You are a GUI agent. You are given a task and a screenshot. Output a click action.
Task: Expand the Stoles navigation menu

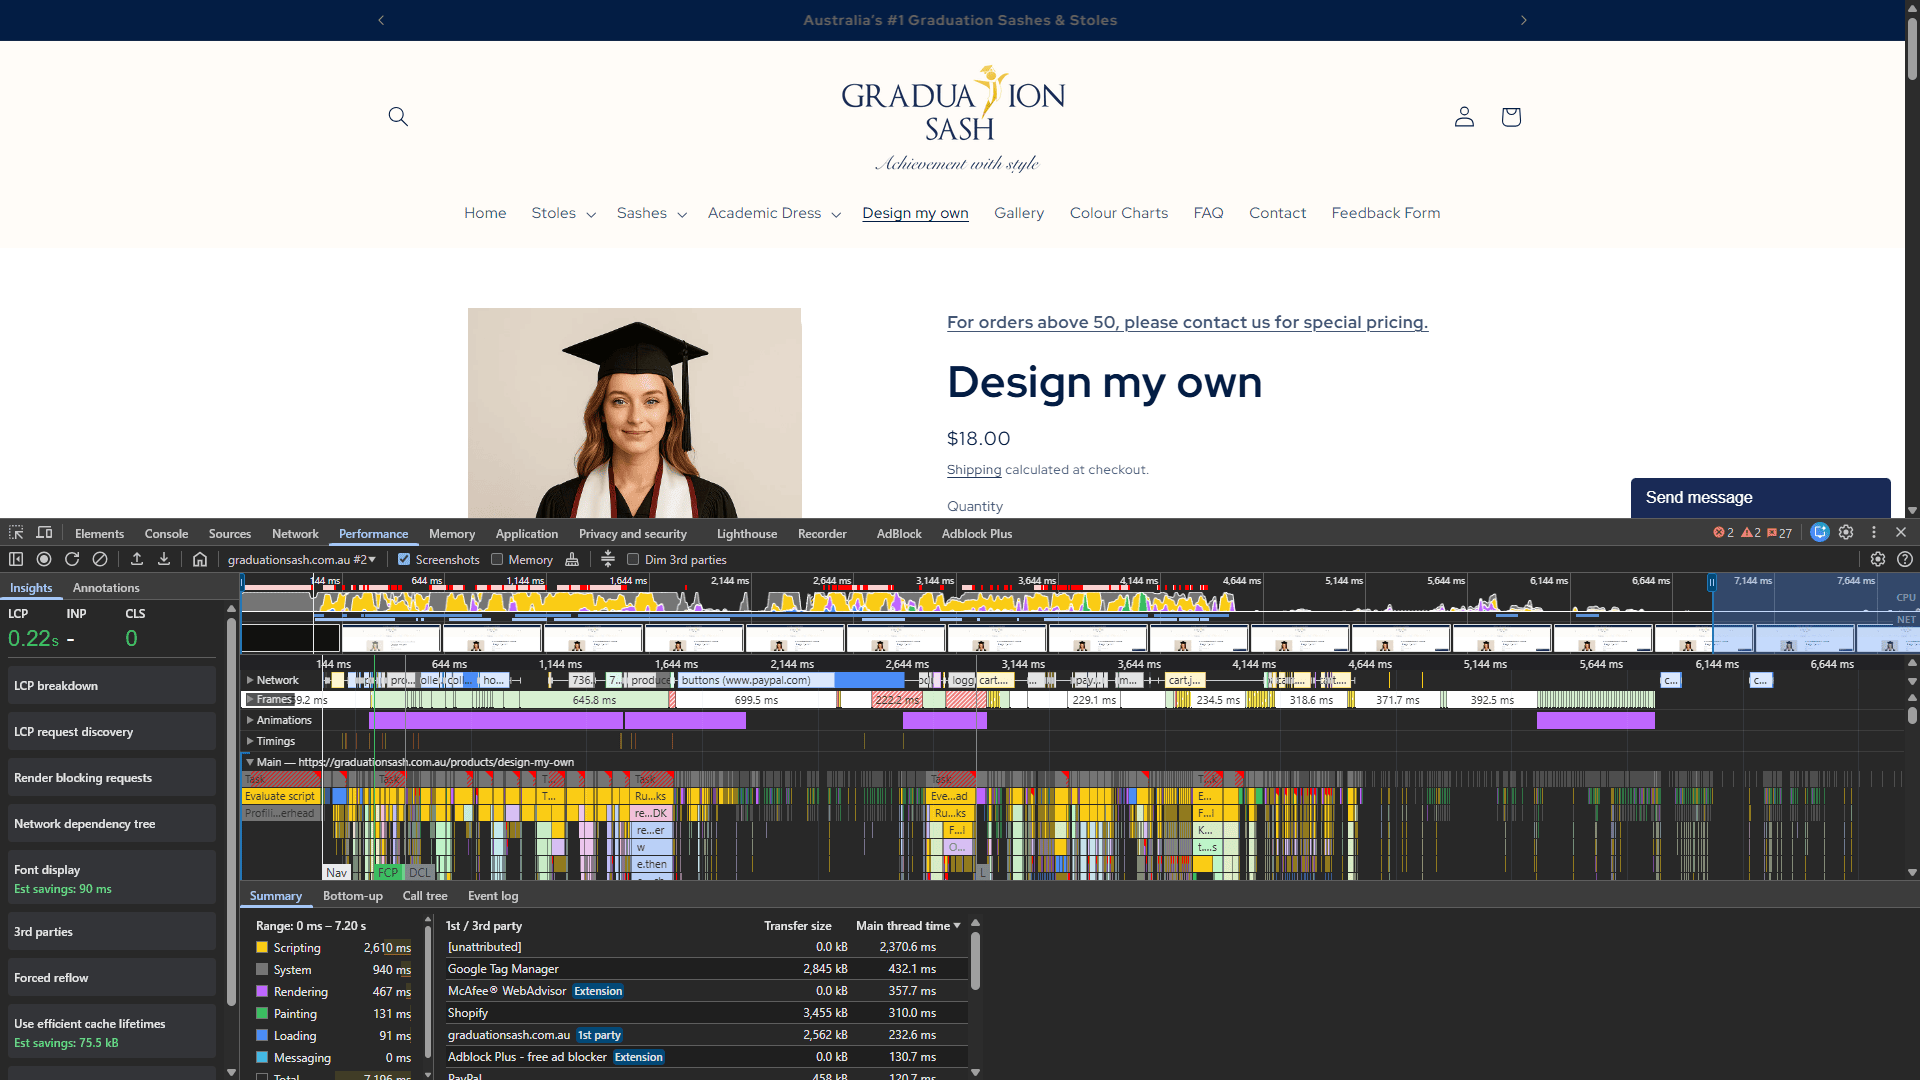(562, 213)
